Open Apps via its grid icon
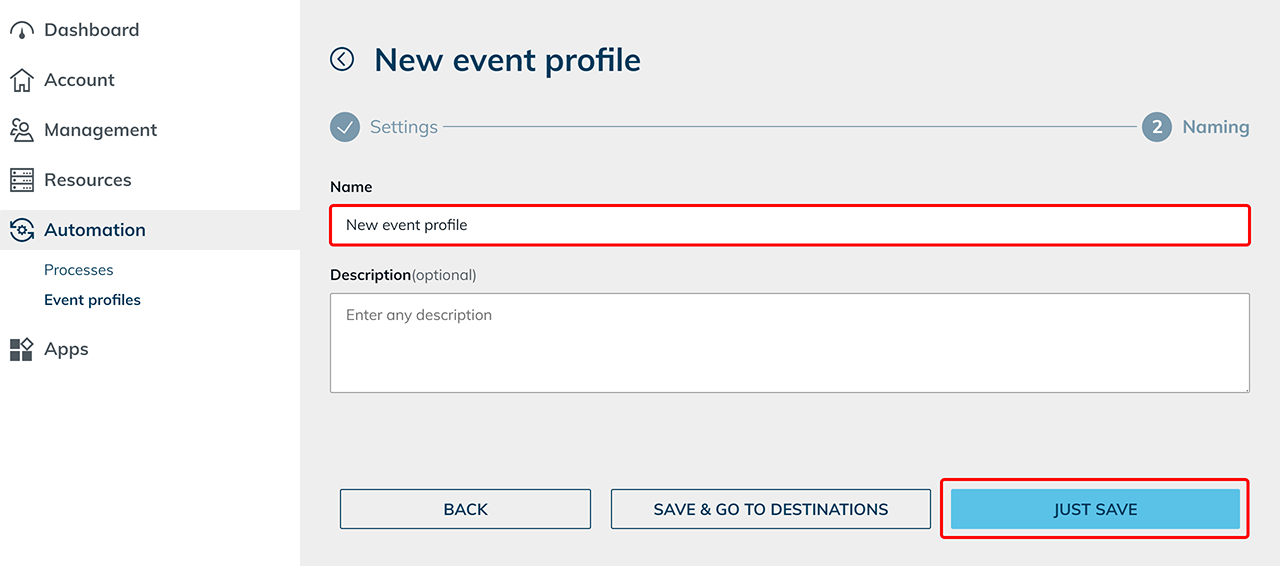This screenshot has width=1280, height=566. click(22, 349)
